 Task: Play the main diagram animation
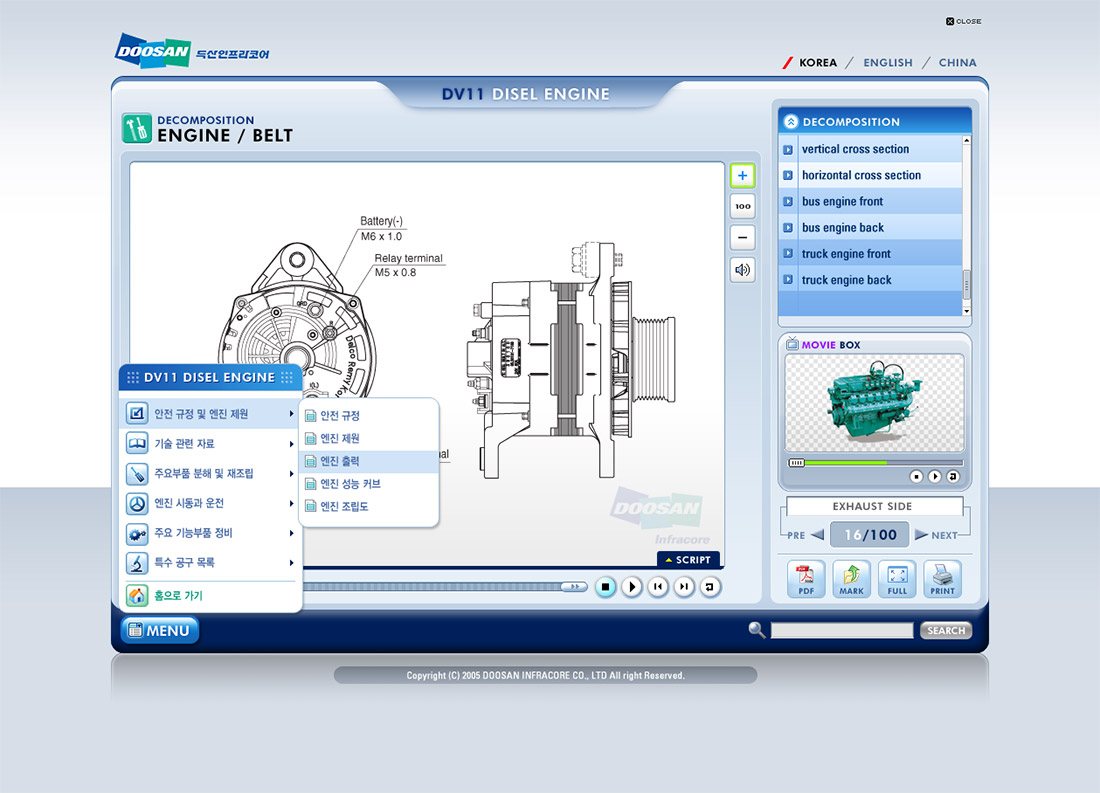(631, 587)
